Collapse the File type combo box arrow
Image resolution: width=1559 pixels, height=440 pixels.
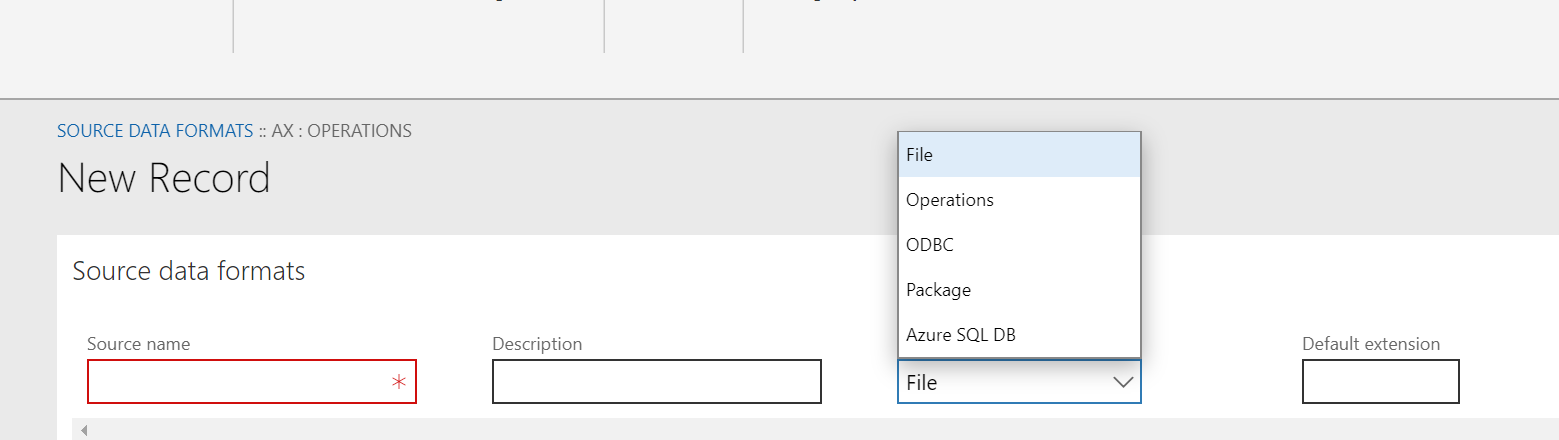click(1123, 382)
